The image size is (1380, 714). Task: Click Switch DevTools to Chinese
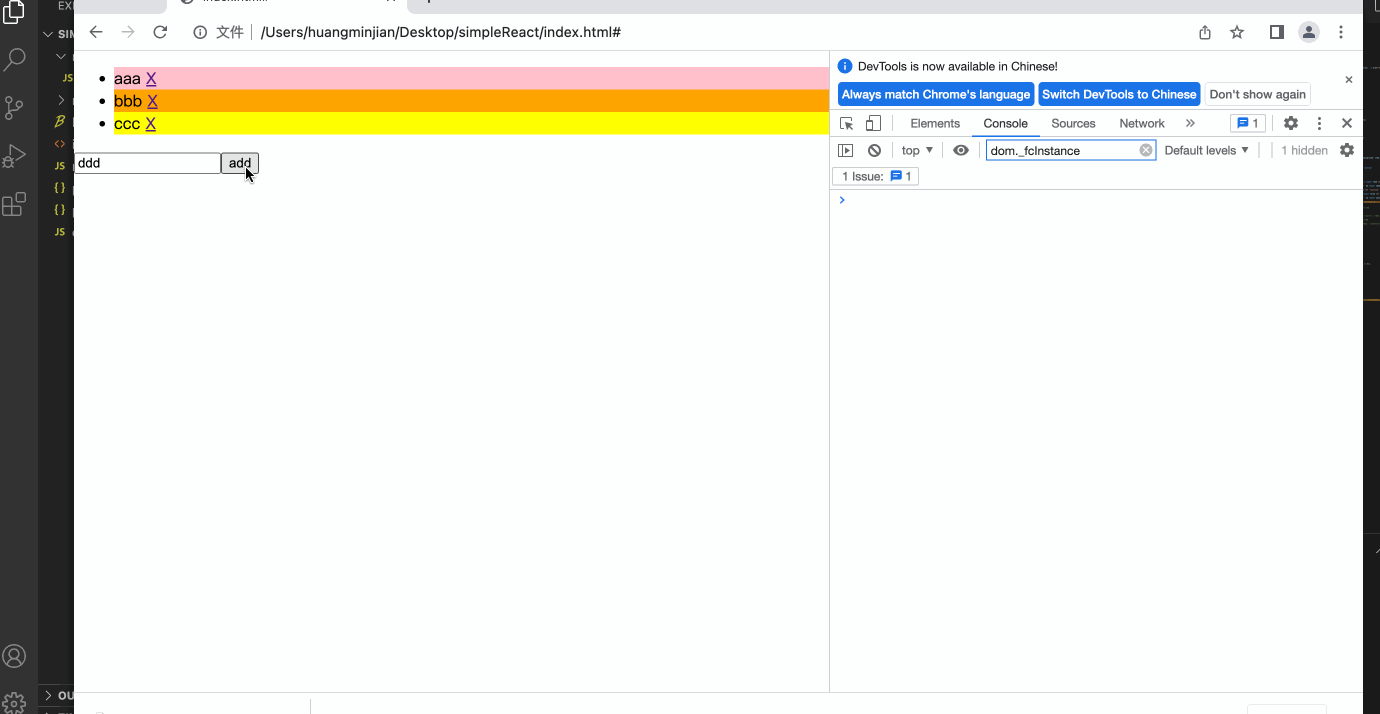[1119, 94]
